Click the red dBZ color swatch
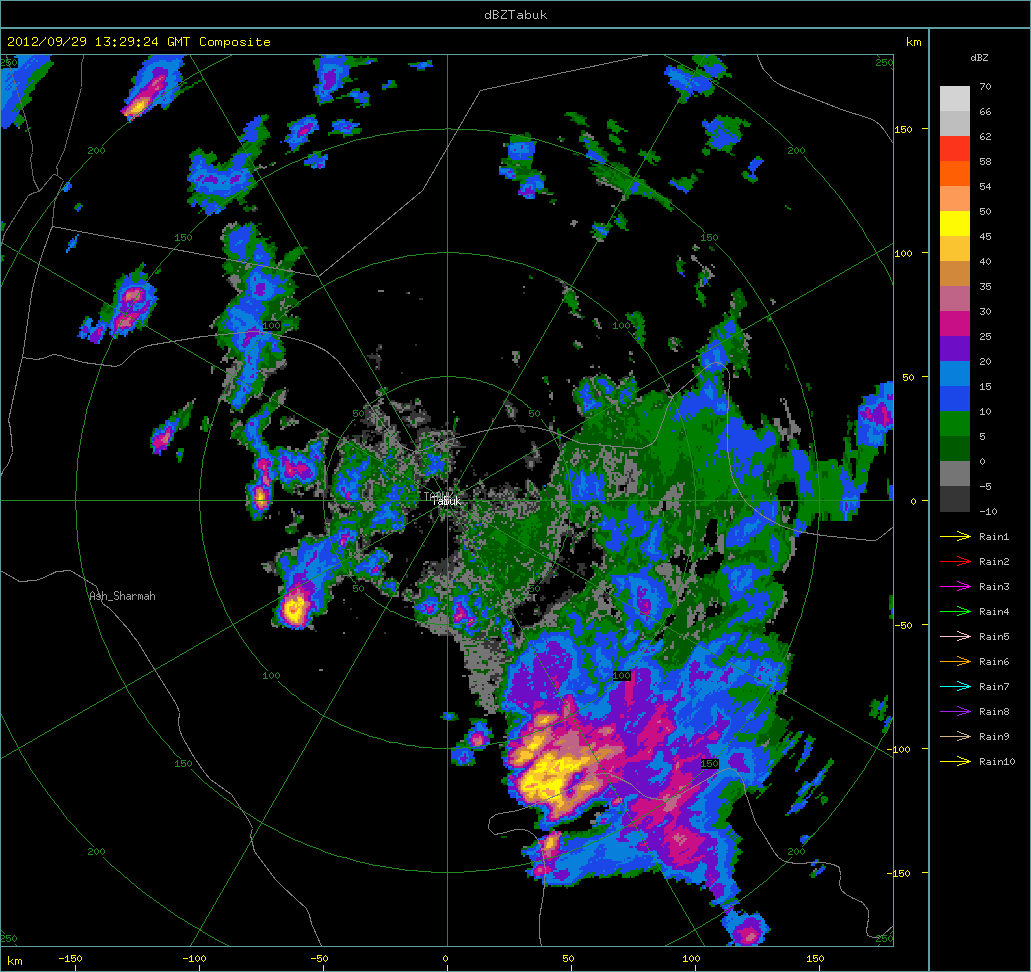Viewport: 1031px width, 972px height. pos(955,148)
